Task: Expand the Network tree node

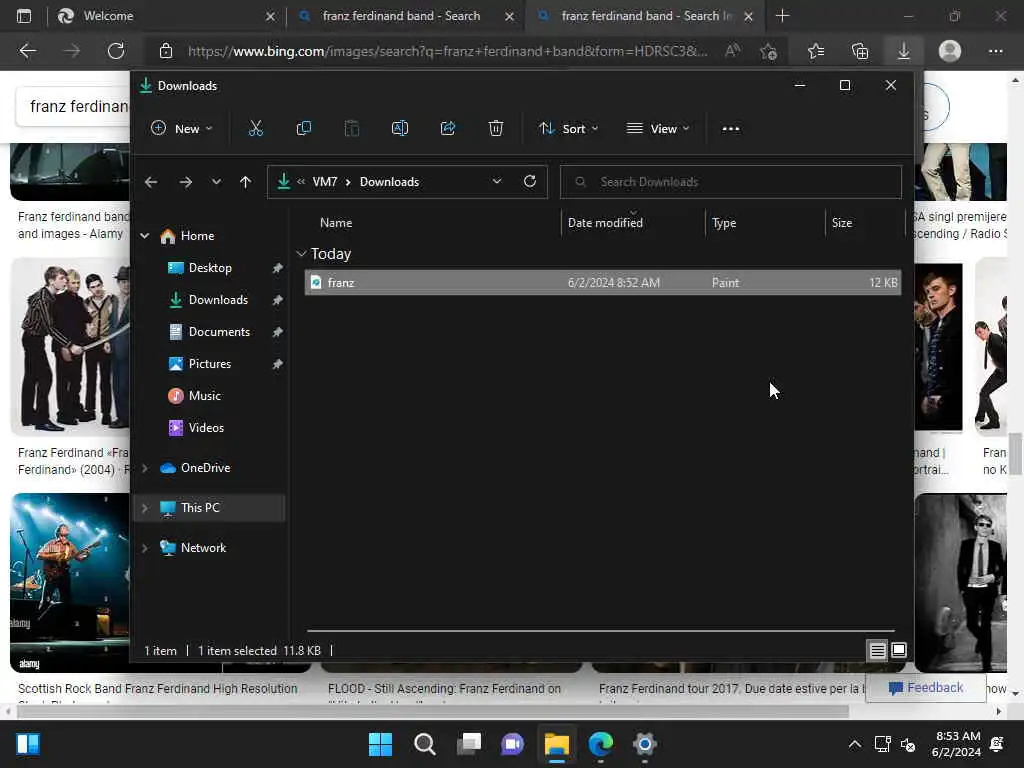Action: click(x=145, y=548)
